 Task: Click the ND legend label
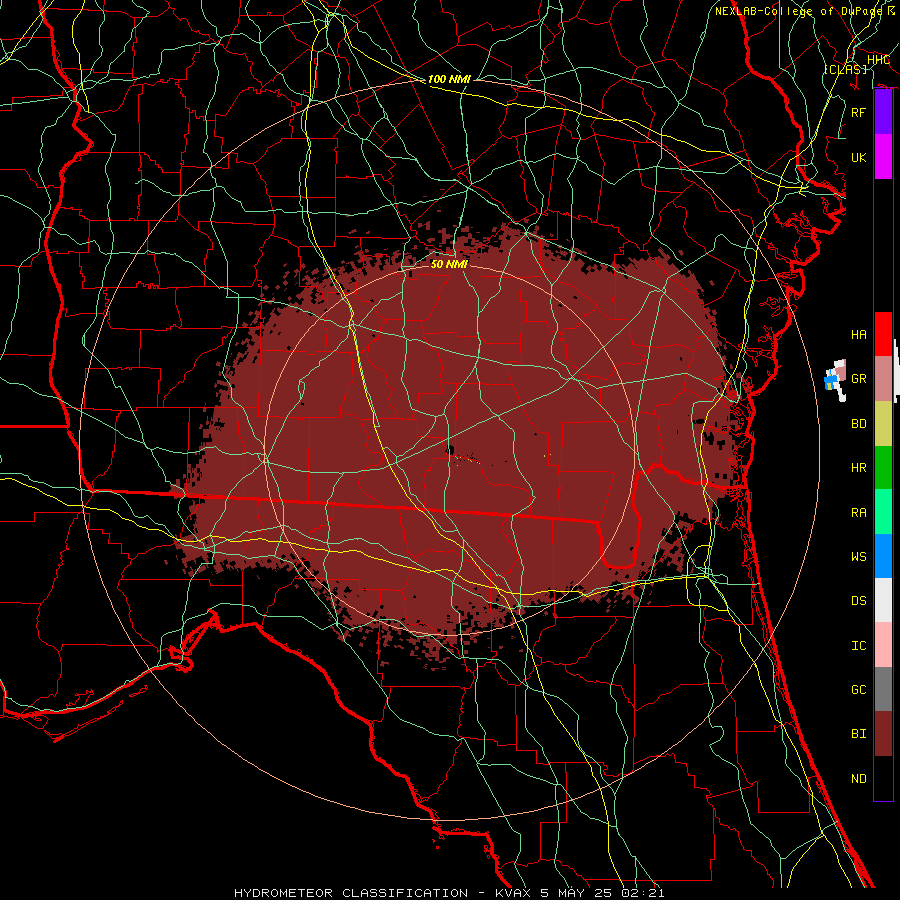point(859,779)
